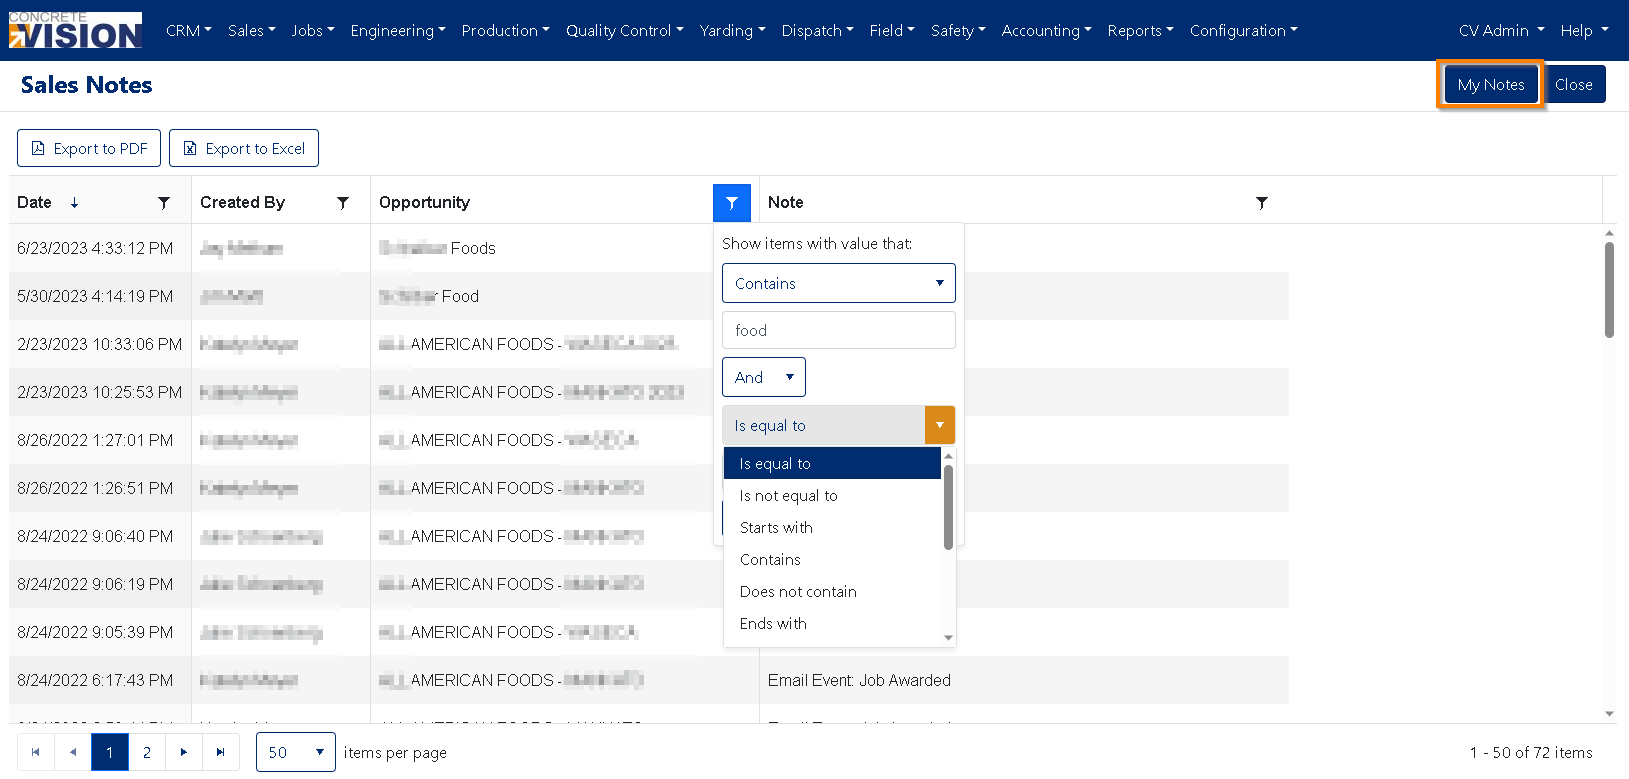
Task: Select 'Ends with' option
Action: coord(832,623)
